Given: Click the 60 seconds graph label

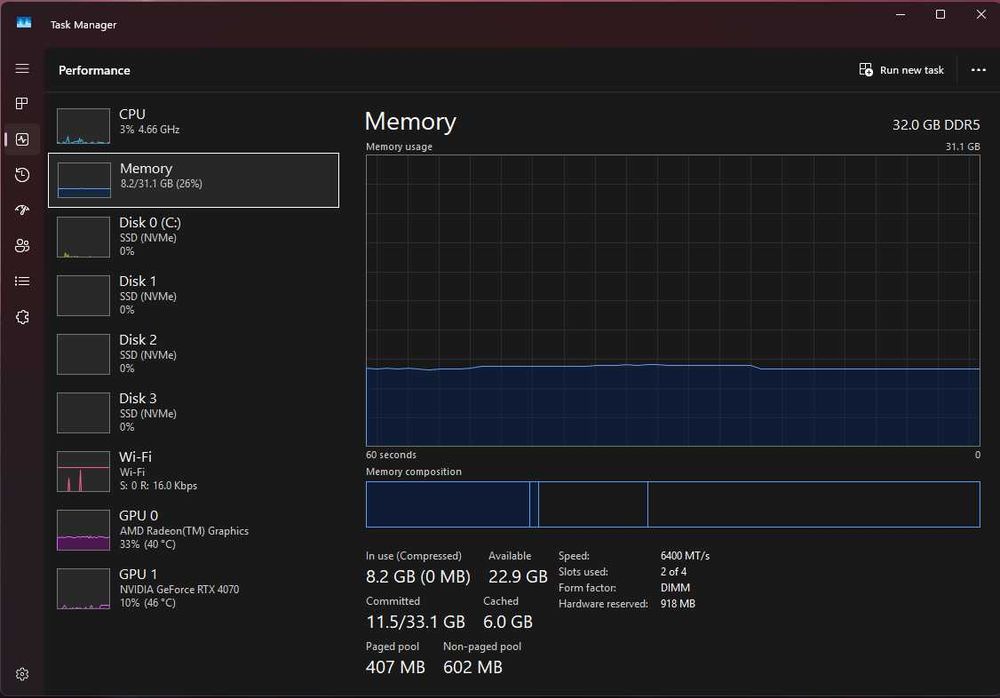Looking at the screenshot, I should [x=391, y=455].
